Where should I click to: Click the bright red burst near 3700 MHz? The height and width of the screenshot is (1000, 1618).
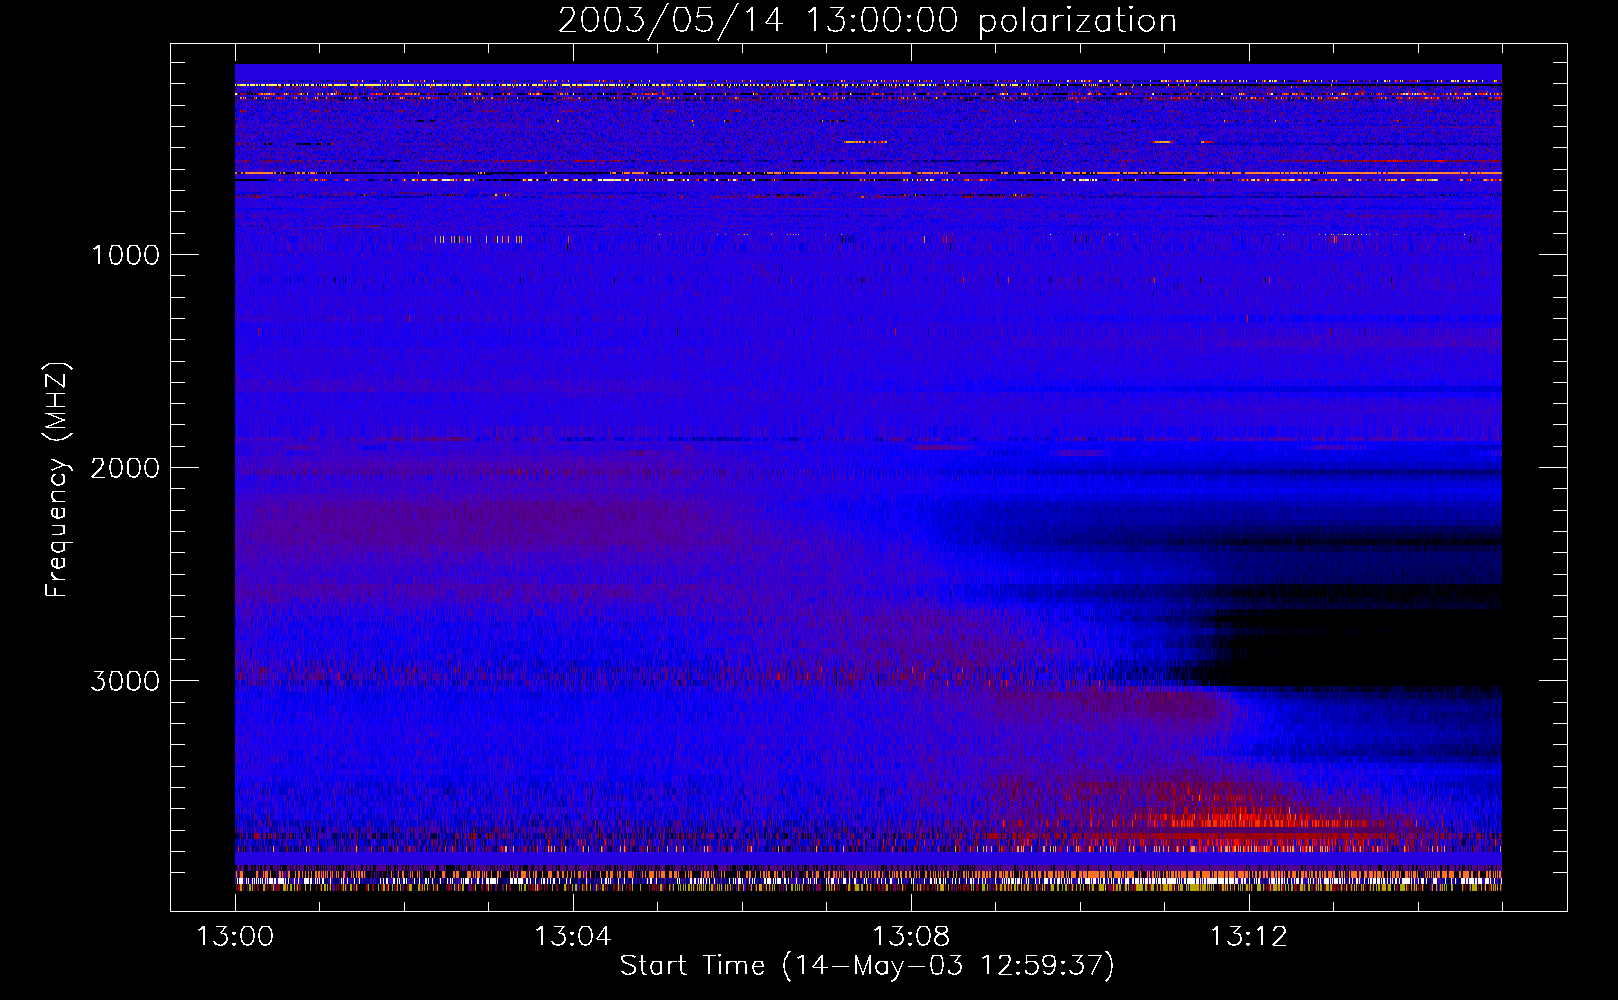[1240, 820]
